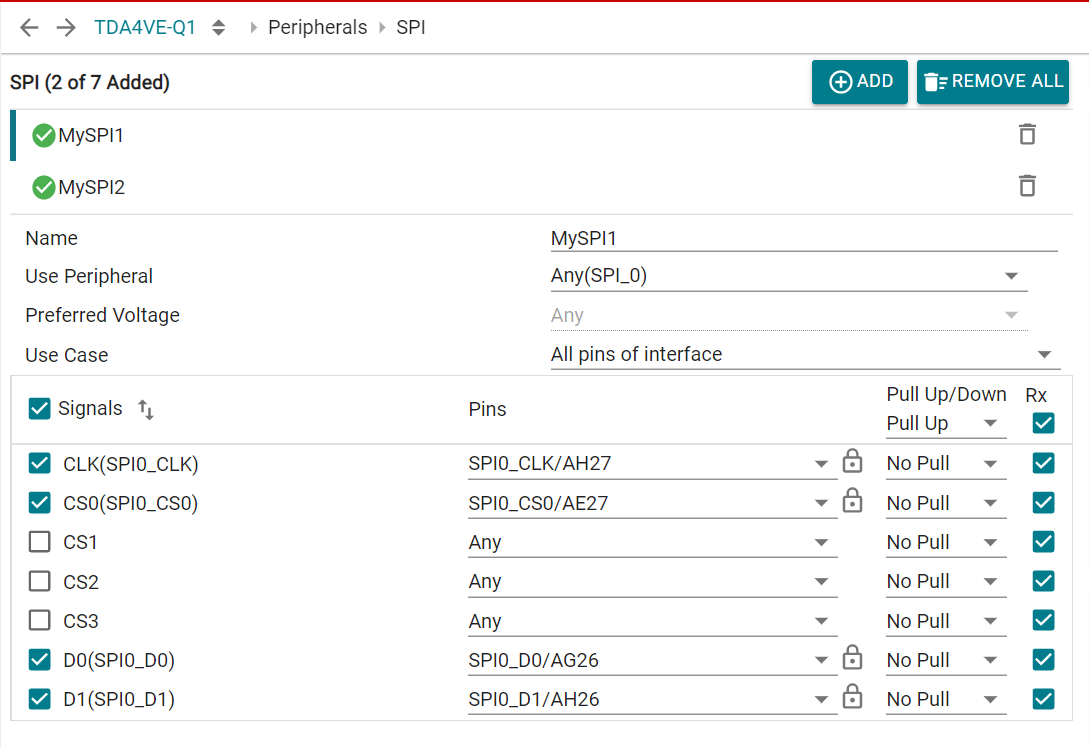Click the green check status icon beside MySPI2
This screenshot has width=1089, height=748.
coord(44,188)
